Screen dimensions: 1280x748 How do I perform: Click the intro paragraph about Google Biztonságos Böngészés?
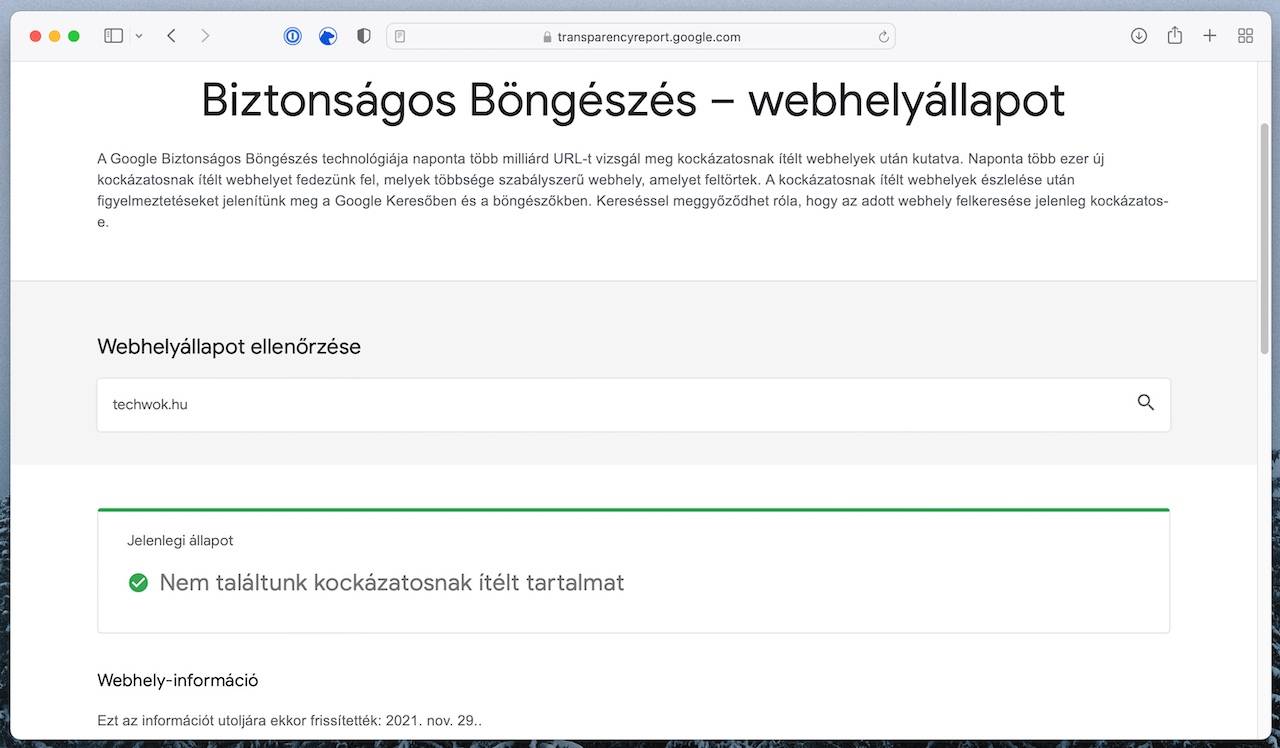tap(633, 190)
